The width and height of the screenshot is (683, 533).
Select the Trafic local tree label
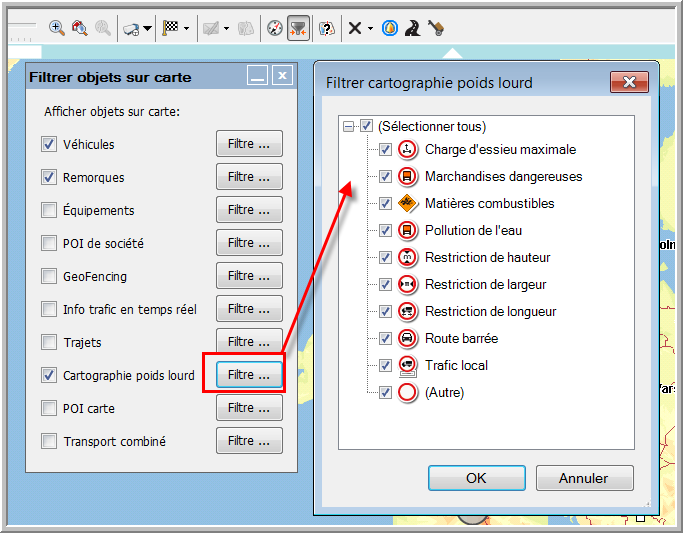coord(456,365)
